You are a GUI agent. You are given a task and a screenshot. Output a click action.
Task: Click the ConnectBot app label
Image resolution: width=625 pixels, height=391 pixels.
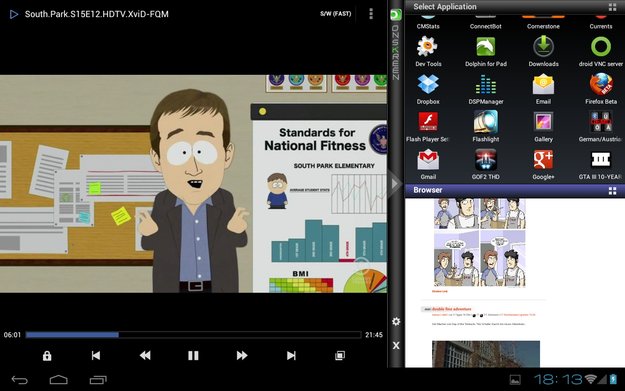coord(485,26)
